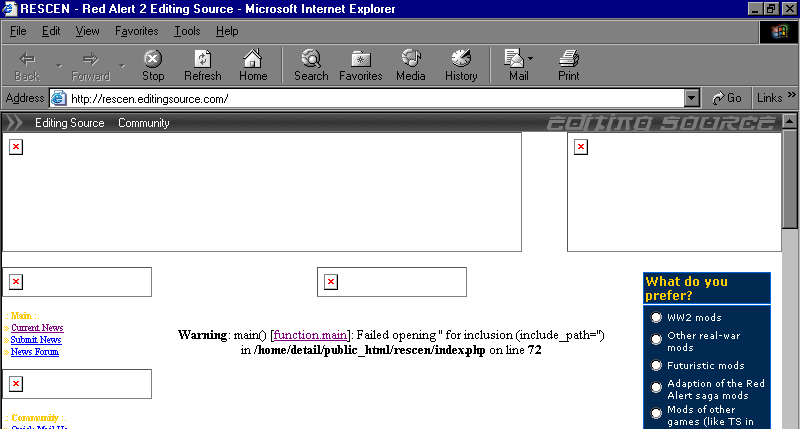Click the double chevron left of Editing Source
800x429 pixels.
click(14, 123)
